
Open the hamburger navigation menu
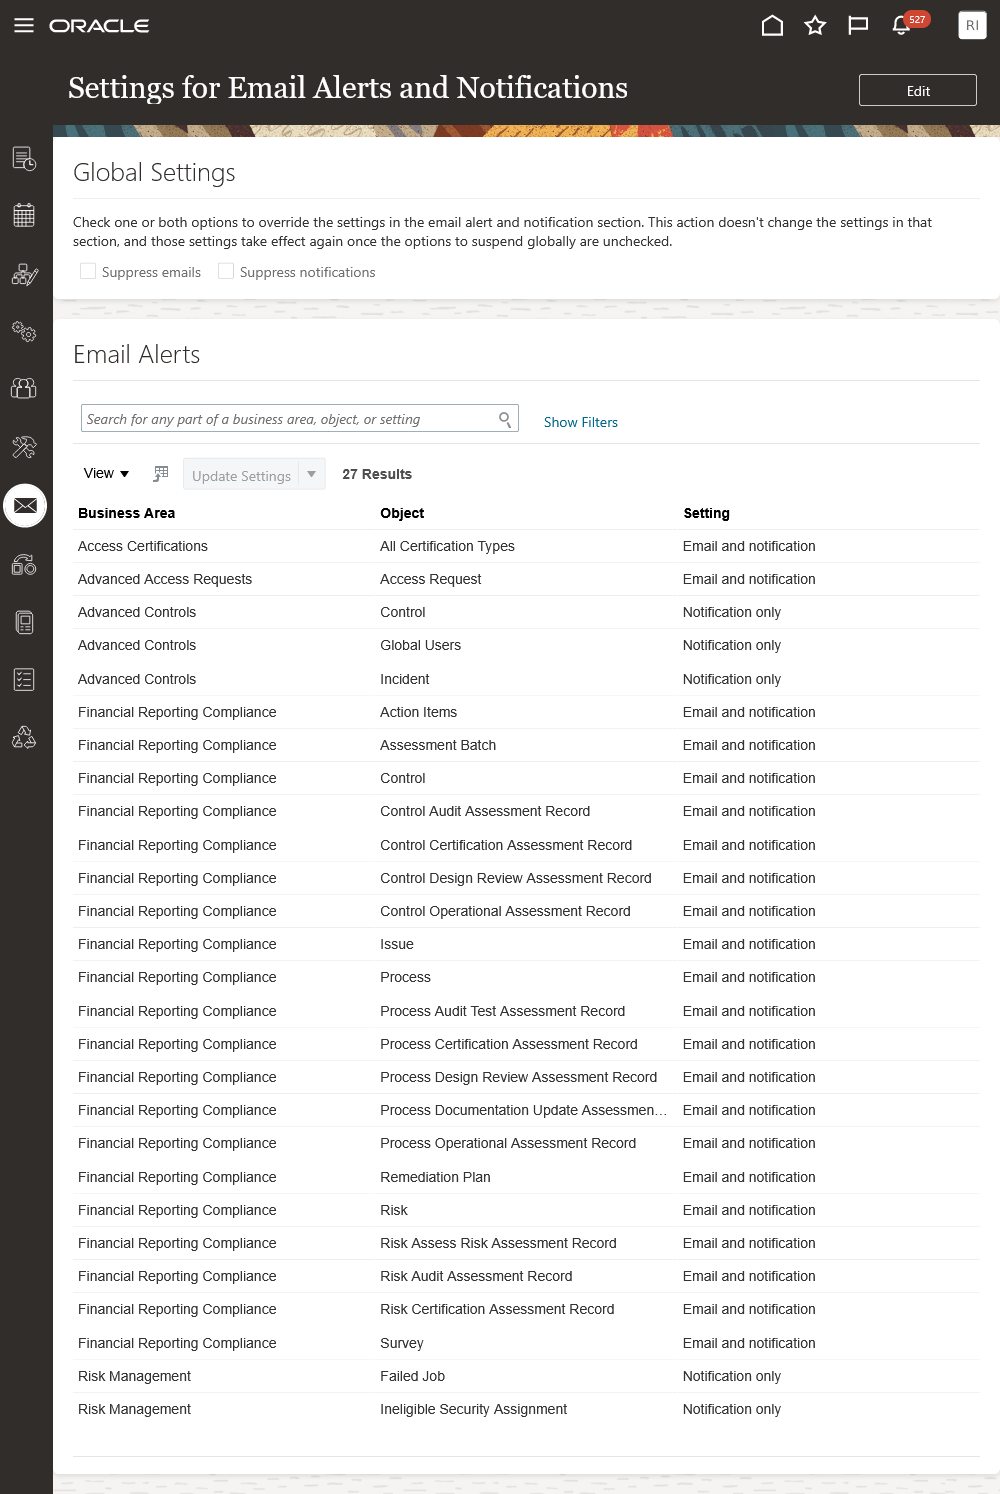(x=24, y=26)
